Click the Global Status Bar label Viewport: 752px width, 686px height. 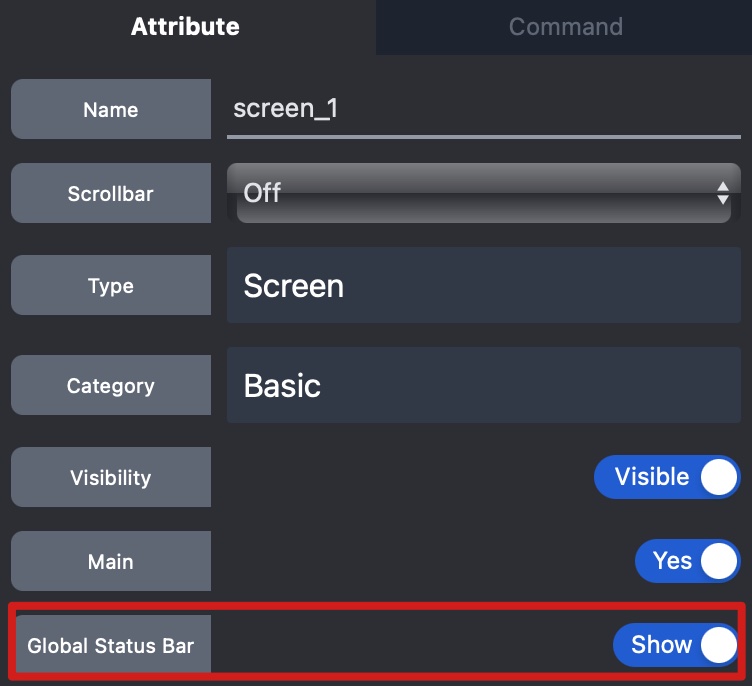(x=111, y=646)
